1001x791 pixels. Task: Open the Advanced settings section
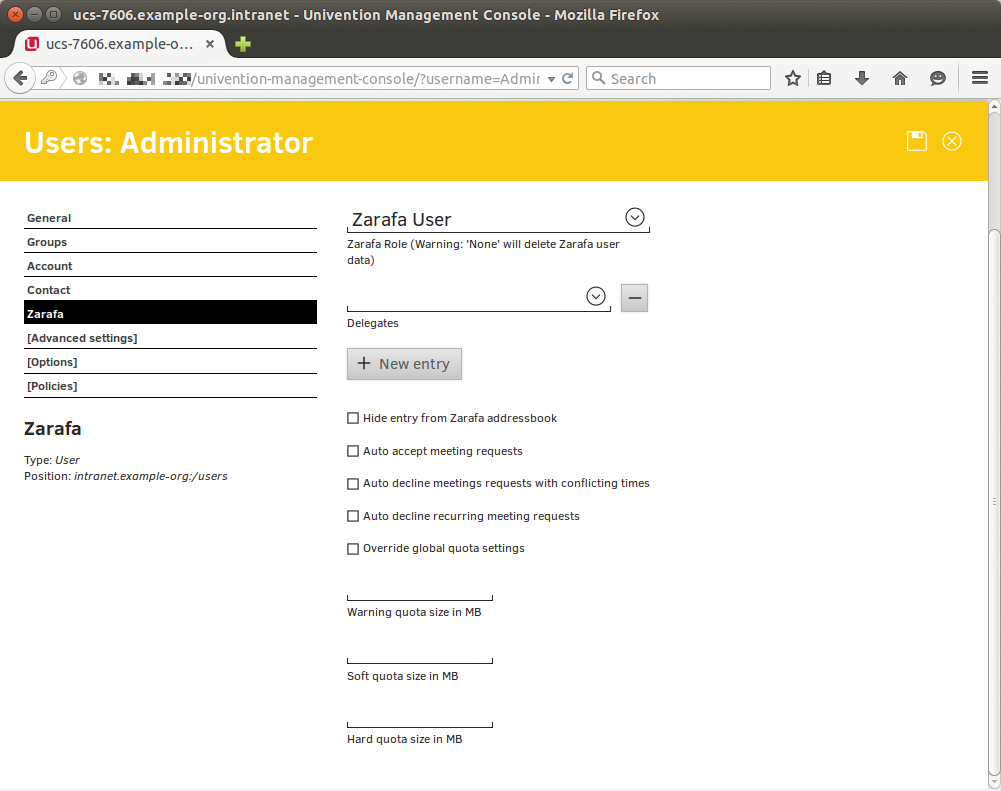(x=82, y=337)
